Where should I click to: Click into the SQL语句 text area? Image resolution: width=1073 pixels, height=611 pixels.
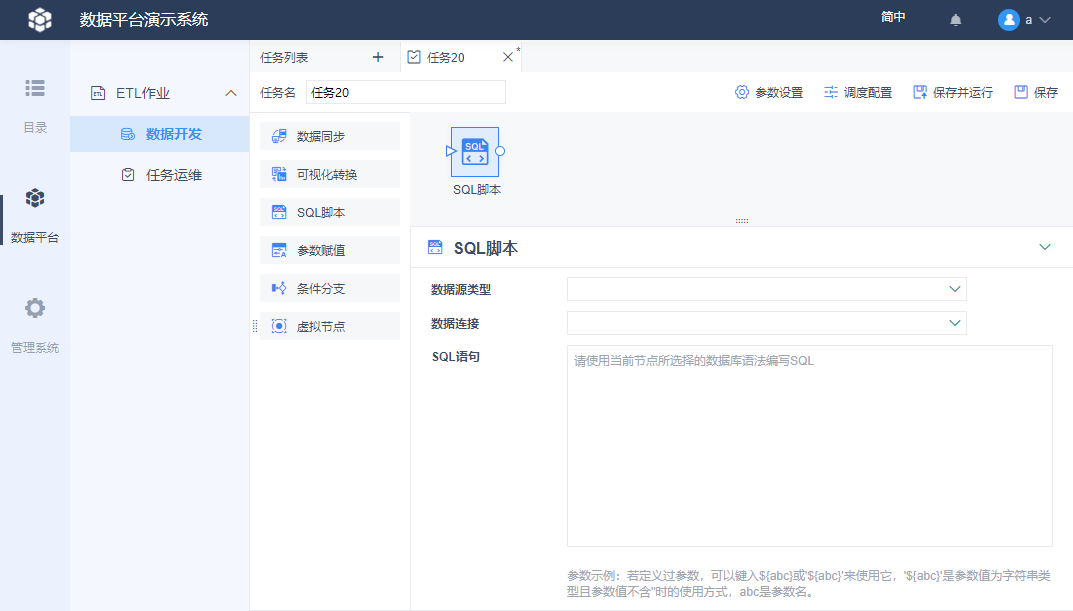pyautogui.click(x=809, y=445)
